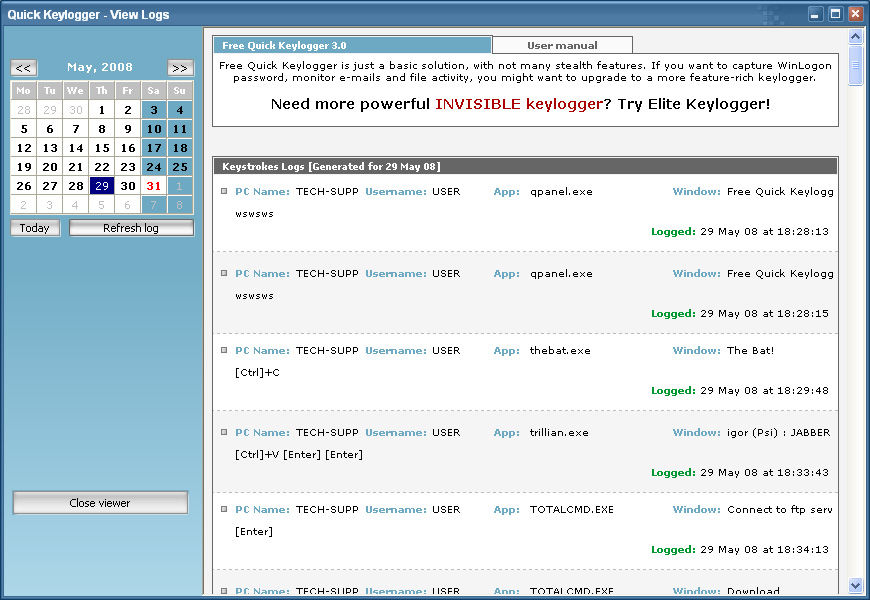
Task: Minimize the Quick Keylogger window
Action: 815,14
